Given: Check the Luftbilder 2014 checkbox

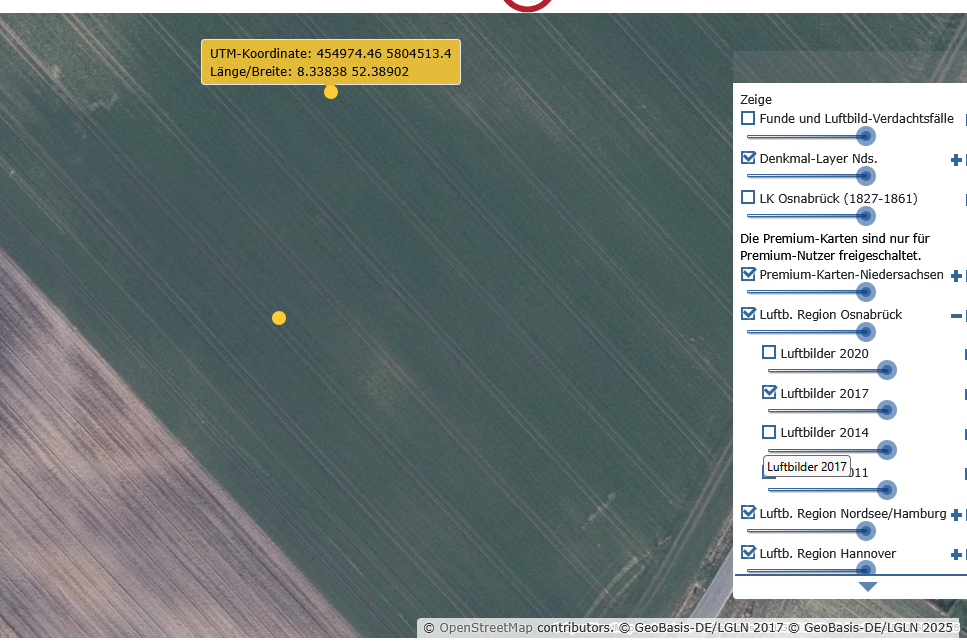Looking at the screenshot, I should (769, 432).
